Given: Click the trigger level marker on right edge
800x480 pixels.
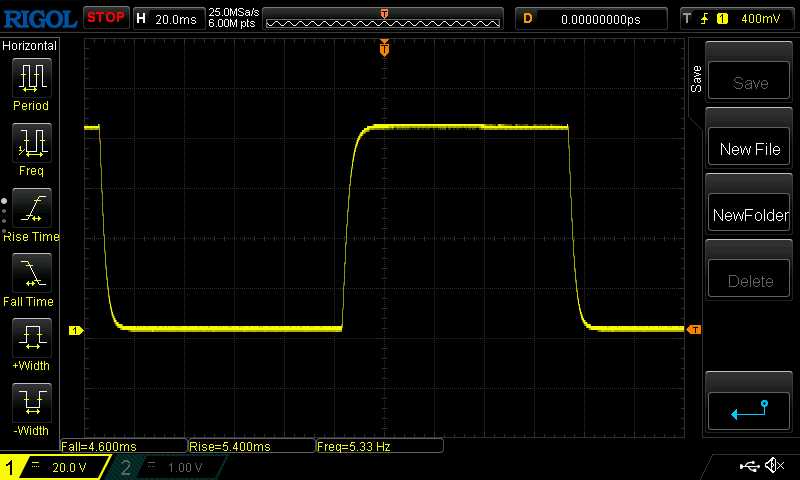Looking at the screenshot, I should [694, 330].
